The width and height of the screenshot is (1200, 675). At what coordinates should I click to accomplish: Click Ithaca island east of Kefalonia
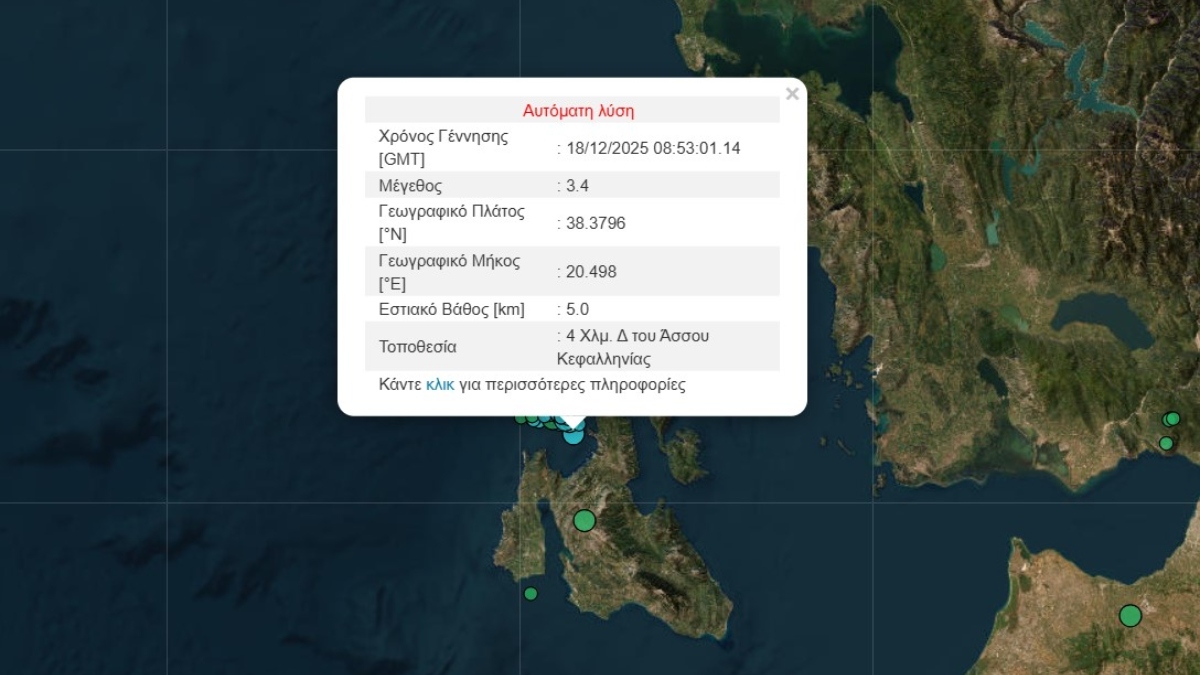(x=685, y=453)
